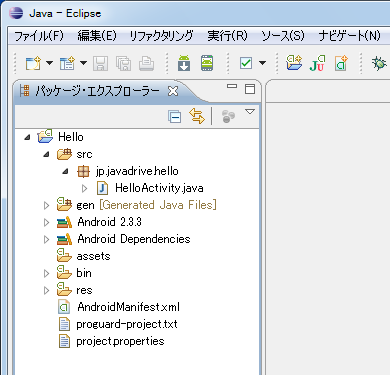Open the Android SDK Manager icon
The image size is (390, 375).
coord(184,63)
